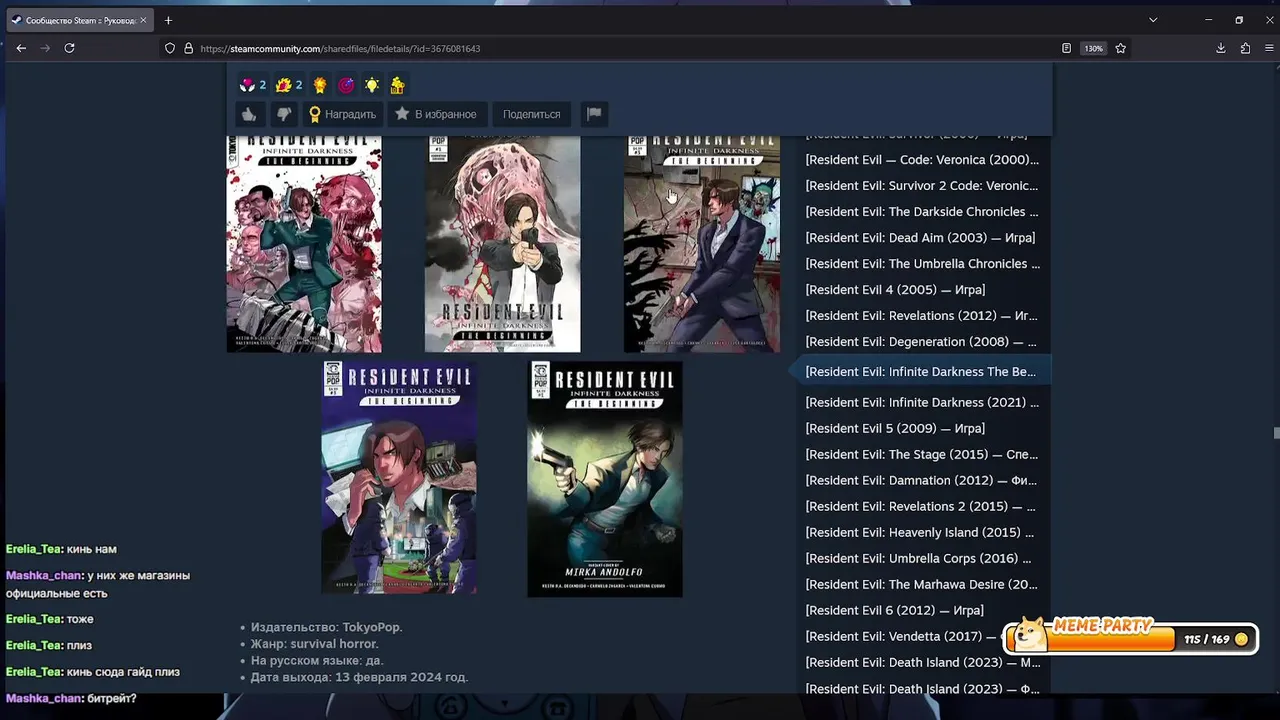
Task: Click the thumbs-down rate button
Action: coord(284,114)
